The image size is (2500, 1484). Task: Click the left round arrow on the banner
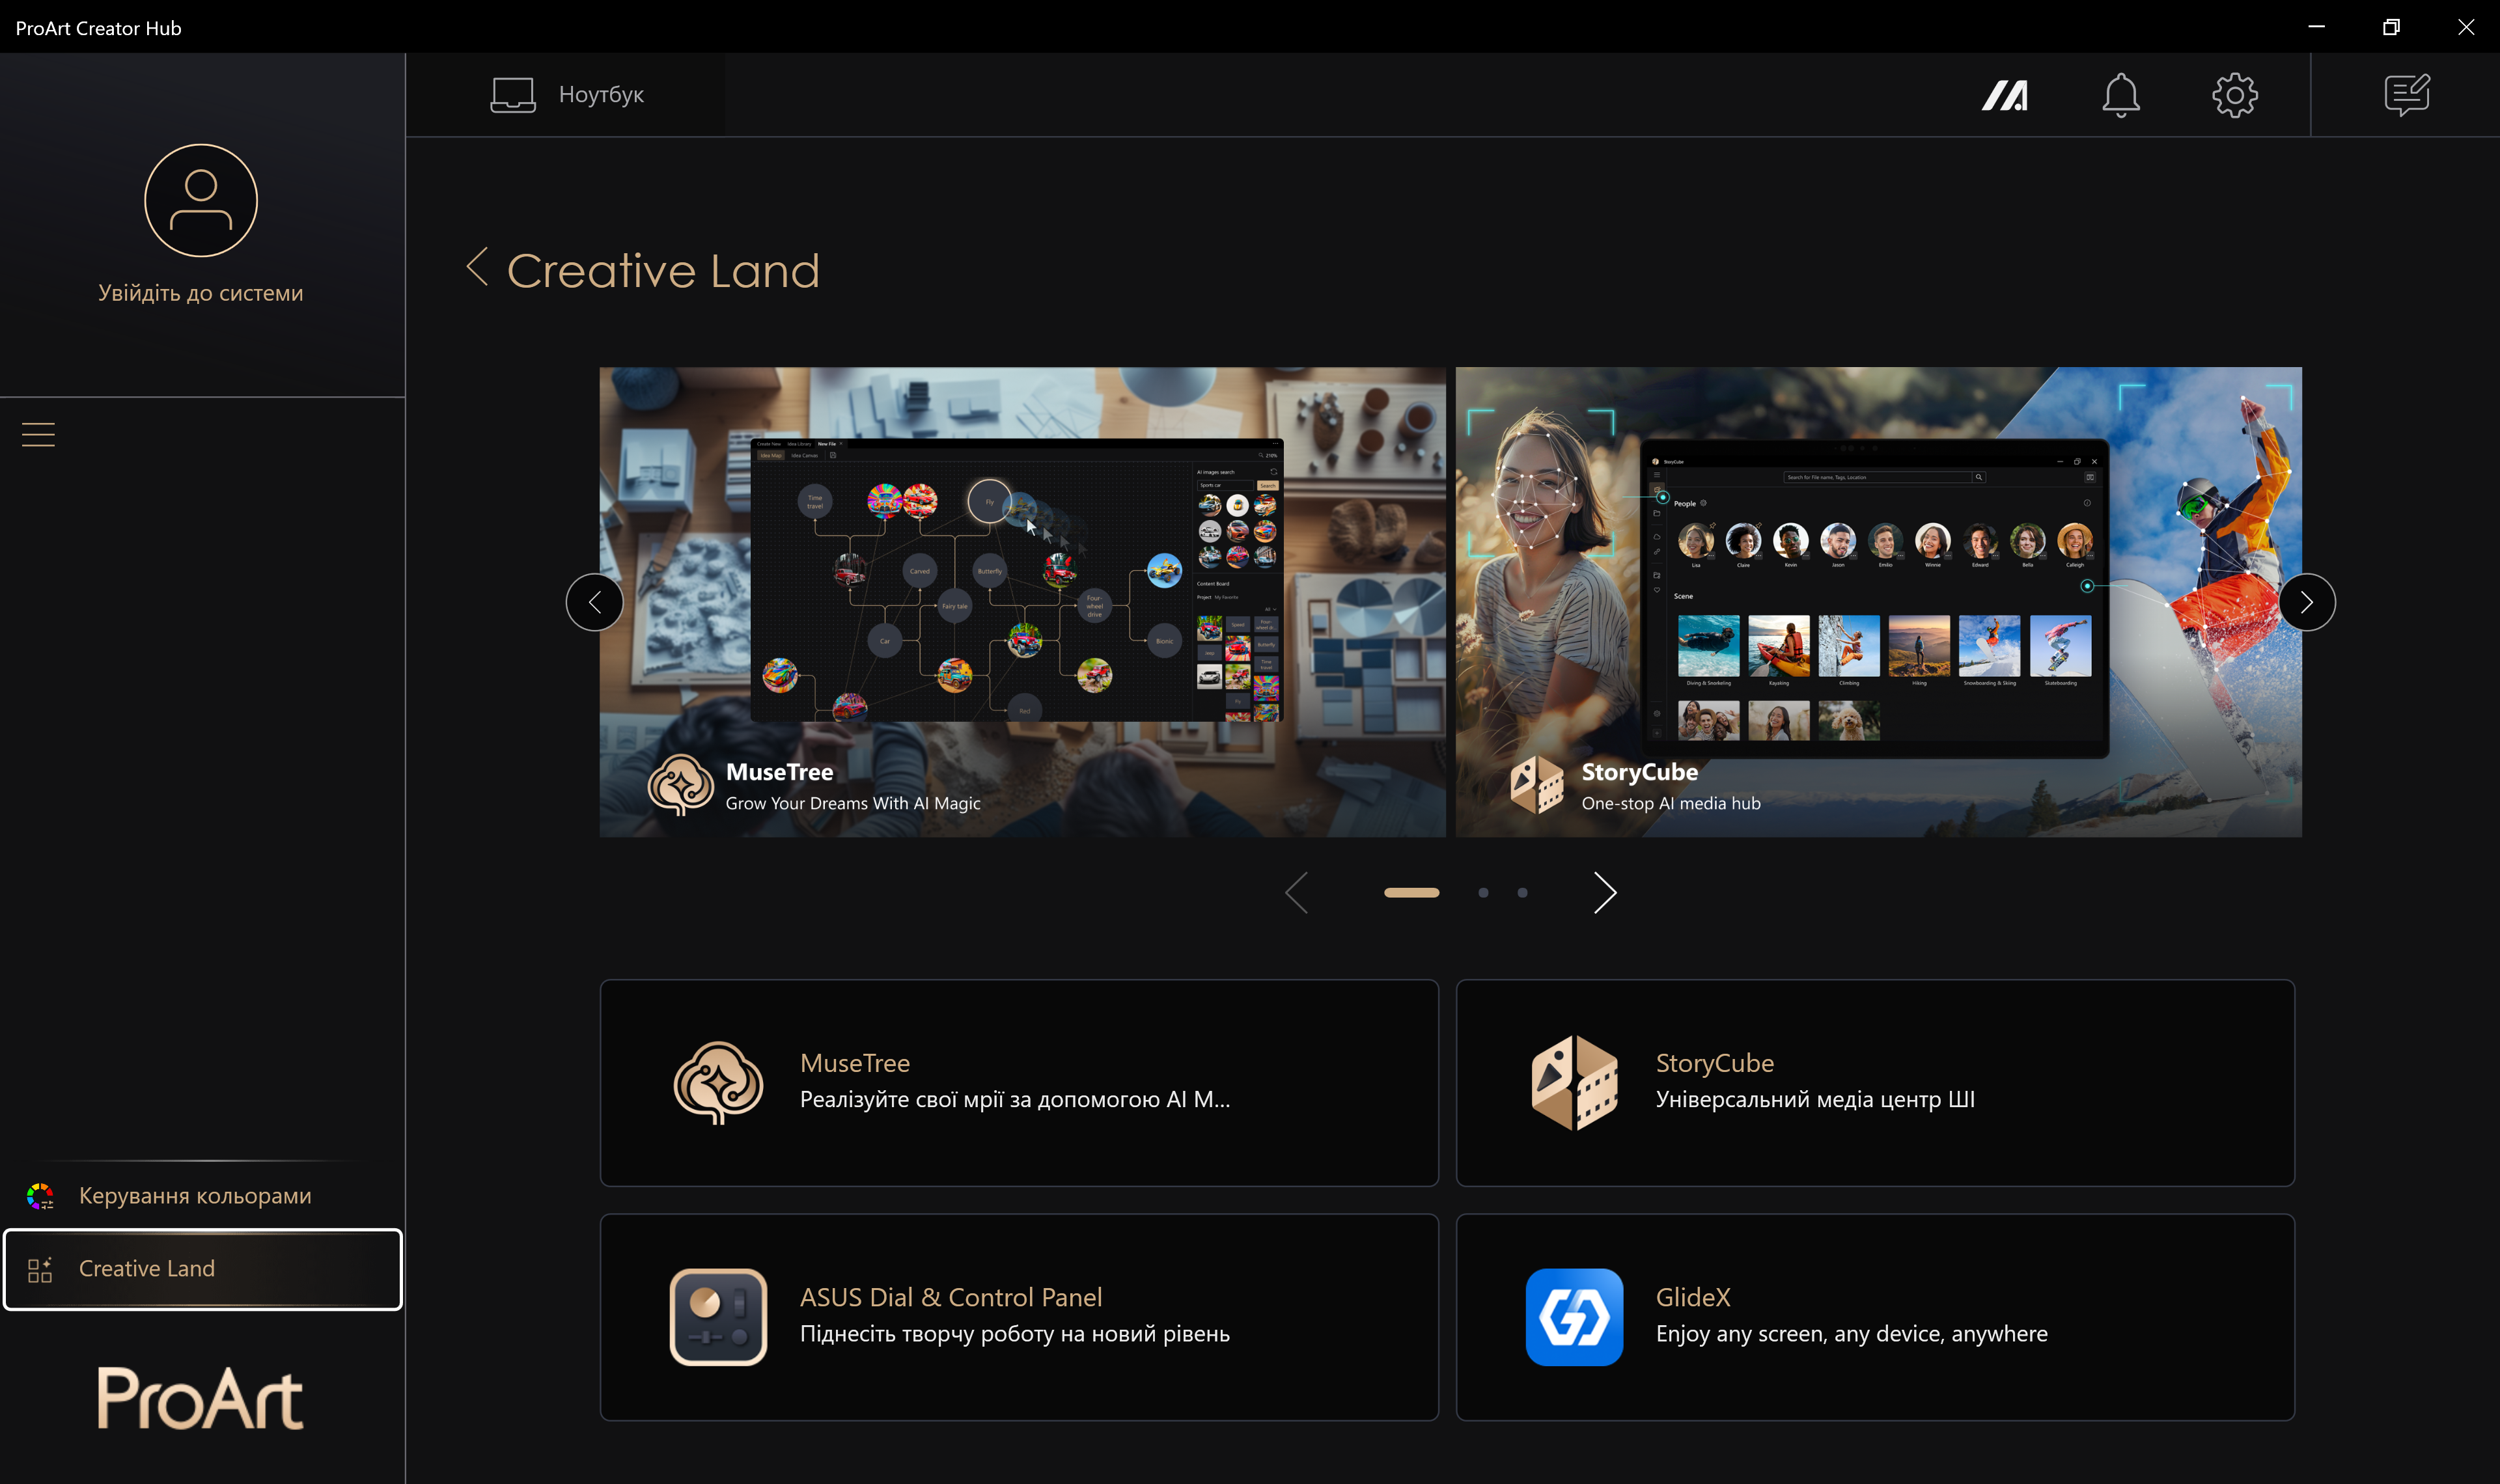[595, 602]
